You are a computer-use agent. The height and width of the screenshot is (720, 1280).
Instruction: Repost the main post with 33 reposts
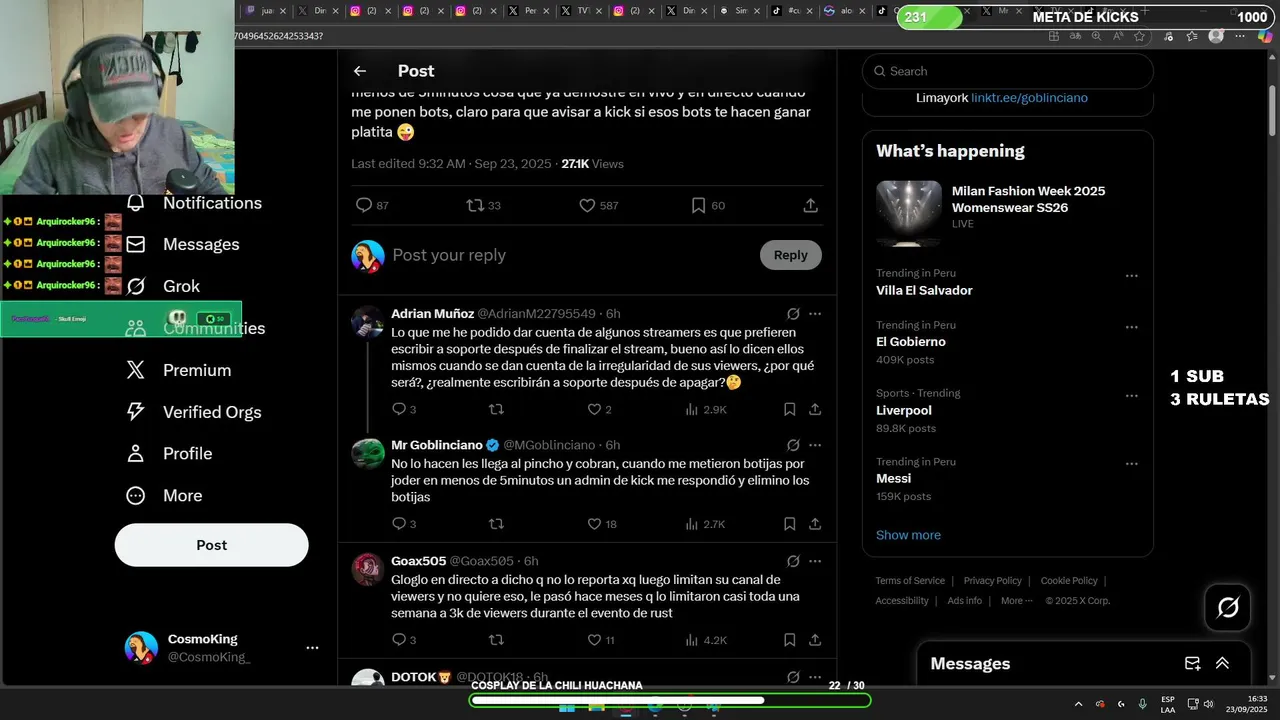(484, 205)
